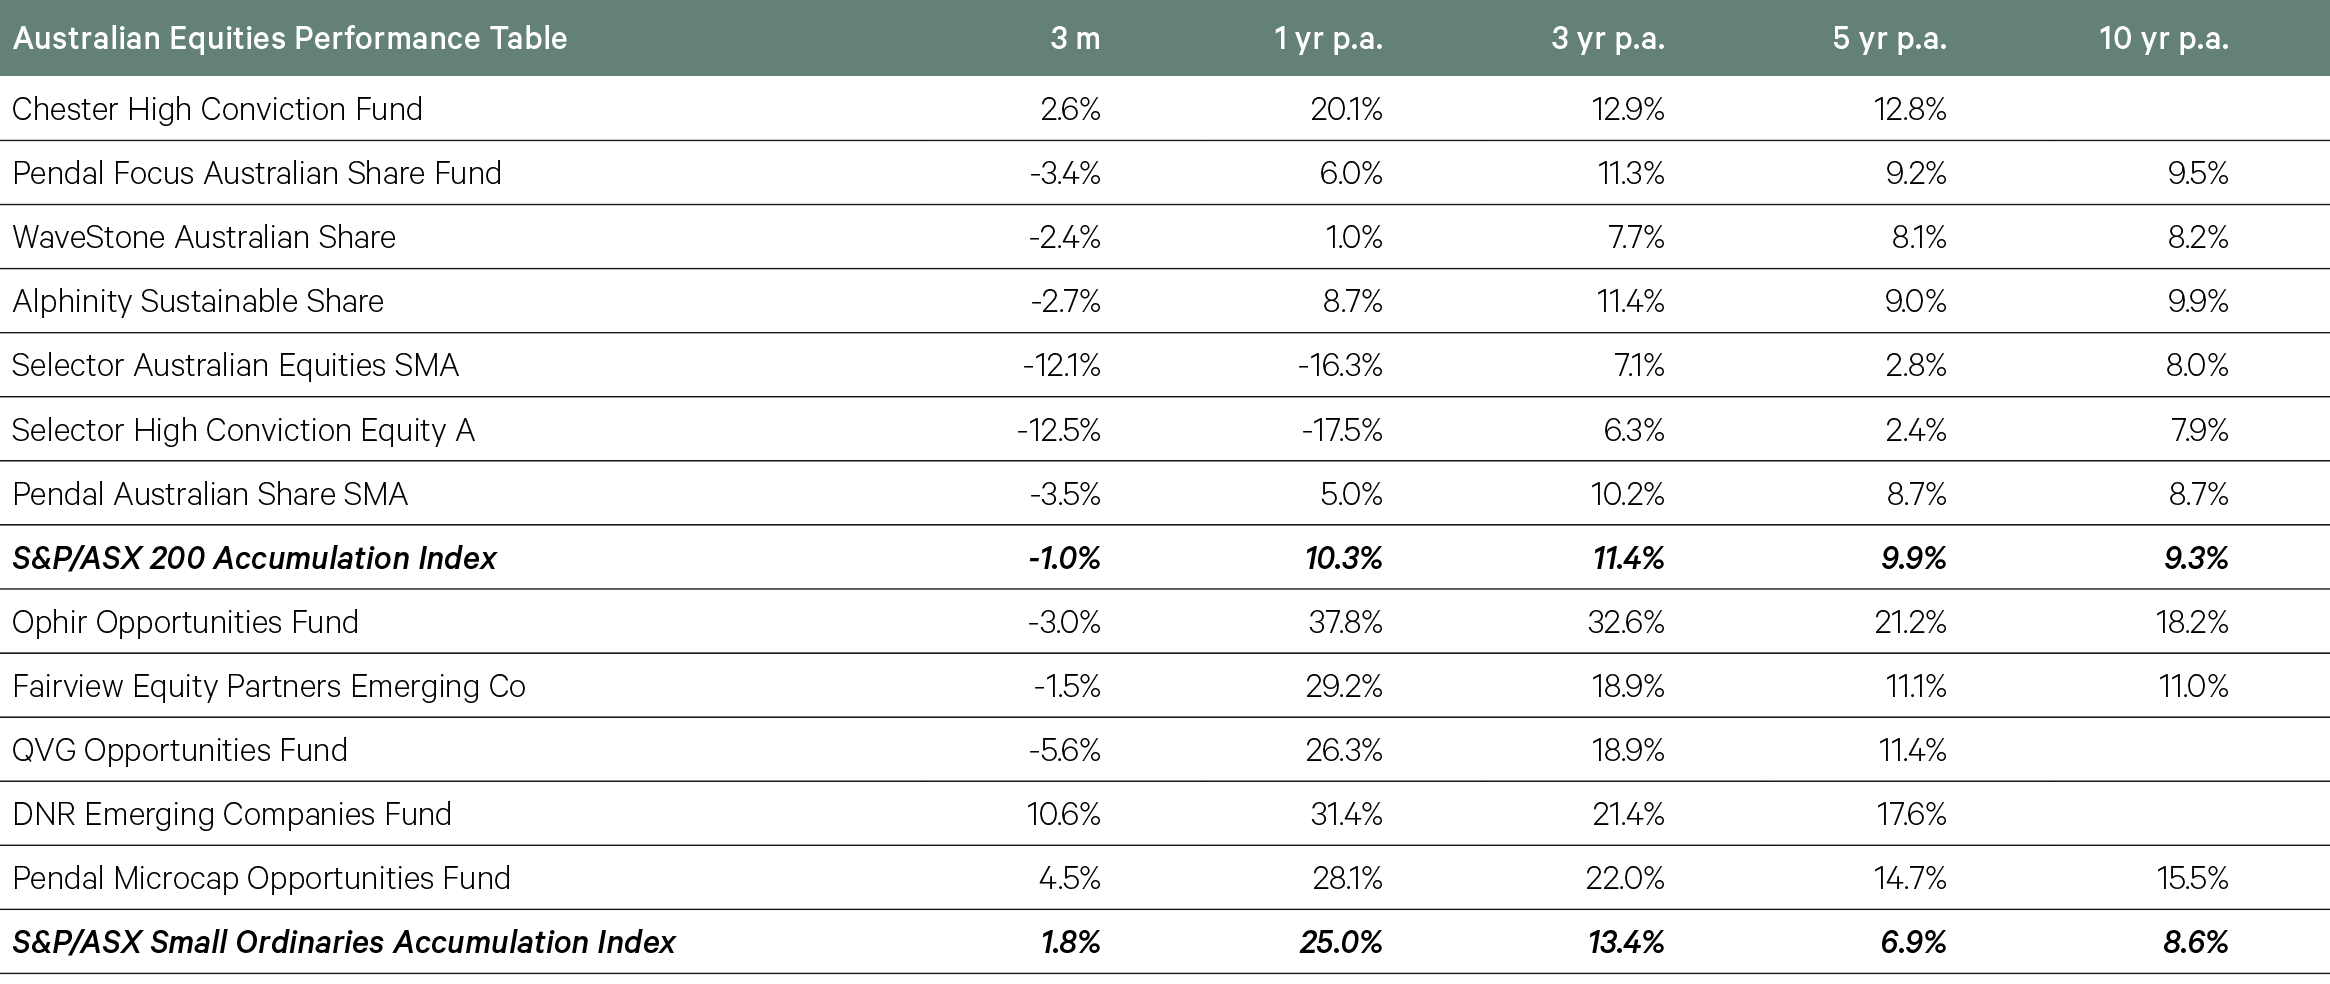Screen dimensions: 2330x984
Task: Click Chester High Conviction Fund row label
Action: [217, 108]
